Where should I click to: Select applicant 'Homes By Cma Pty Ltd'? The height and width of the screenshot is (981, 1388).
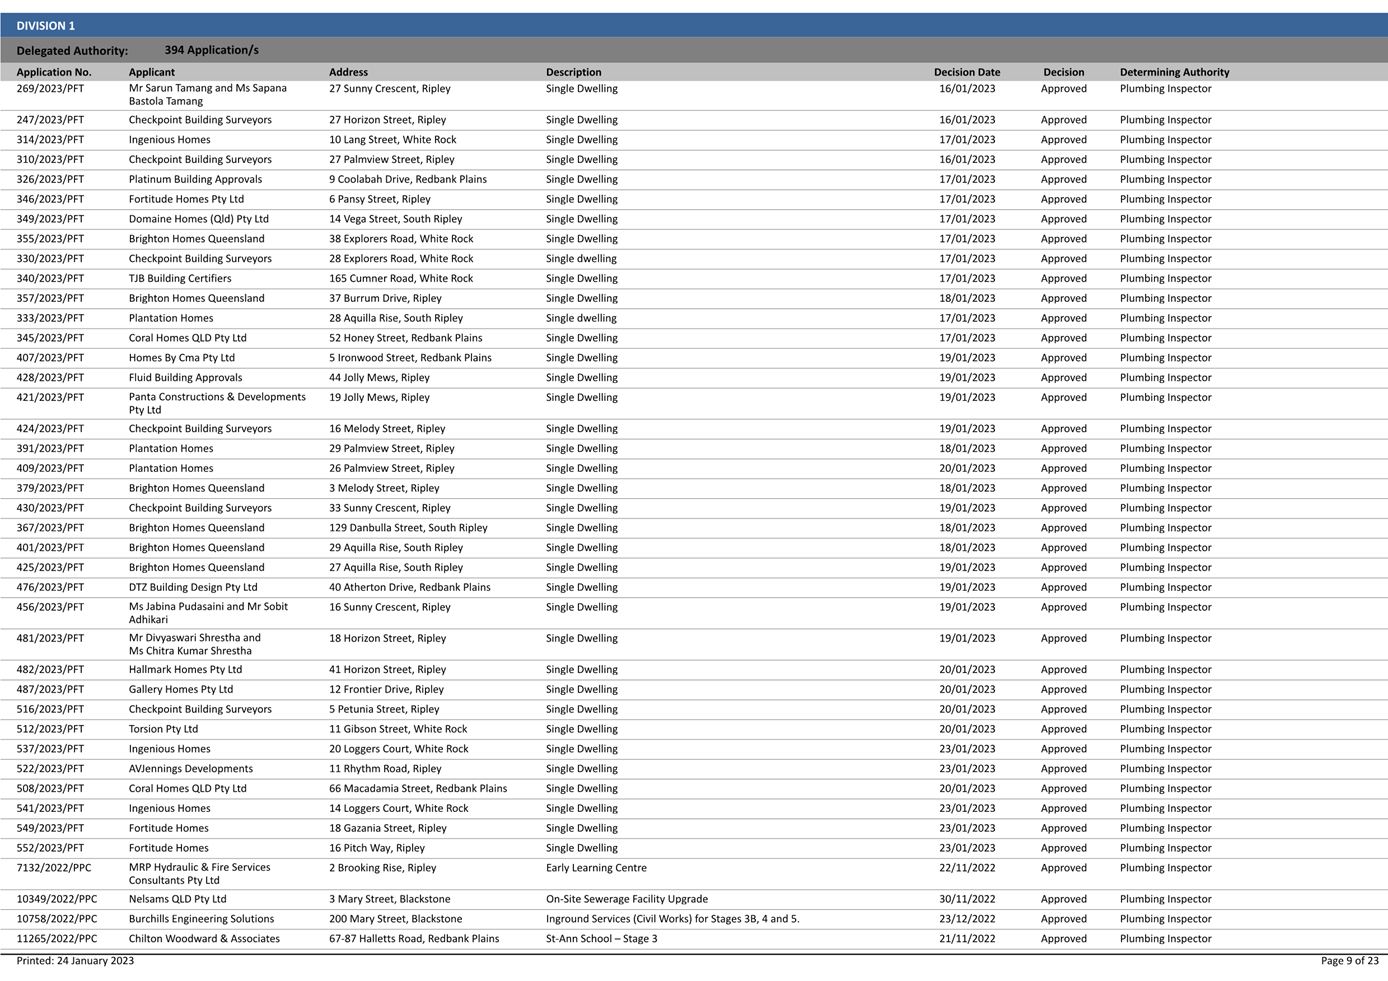pos(181,358)
